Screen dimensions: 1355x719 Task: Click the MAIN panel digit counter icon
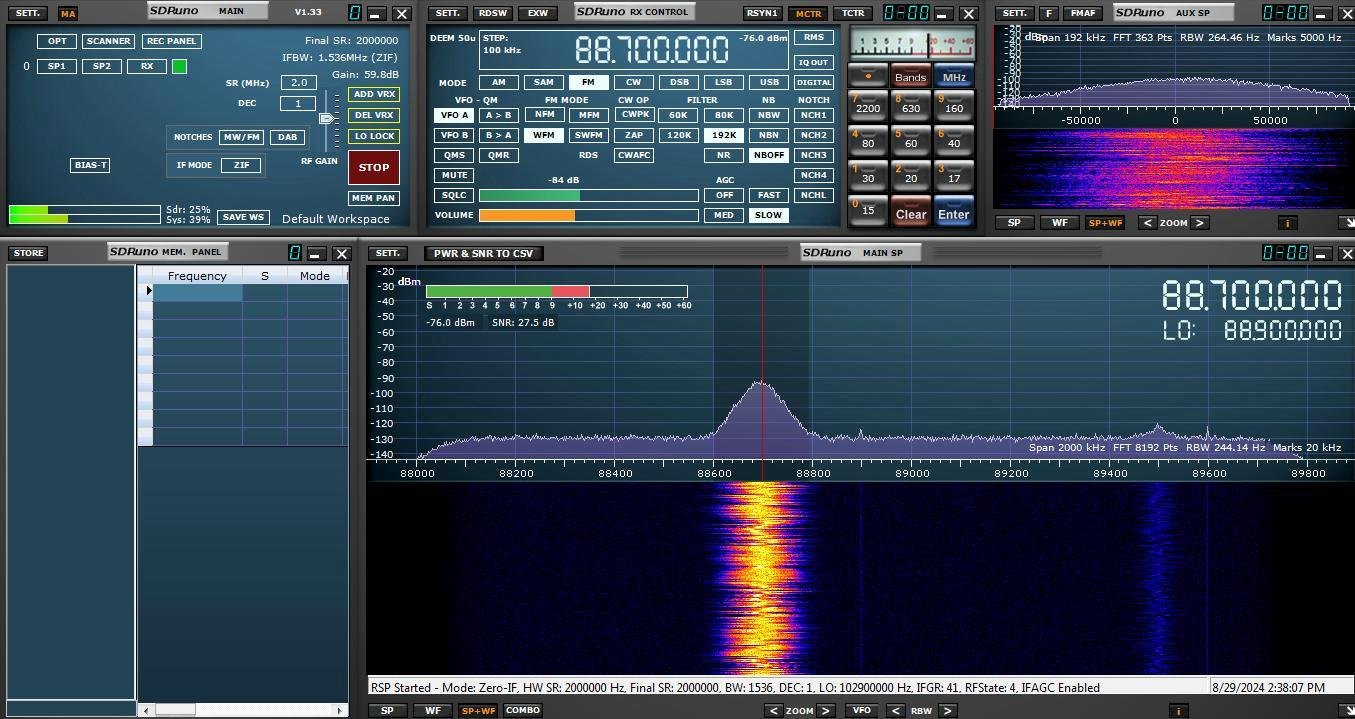tap(355, 13)
